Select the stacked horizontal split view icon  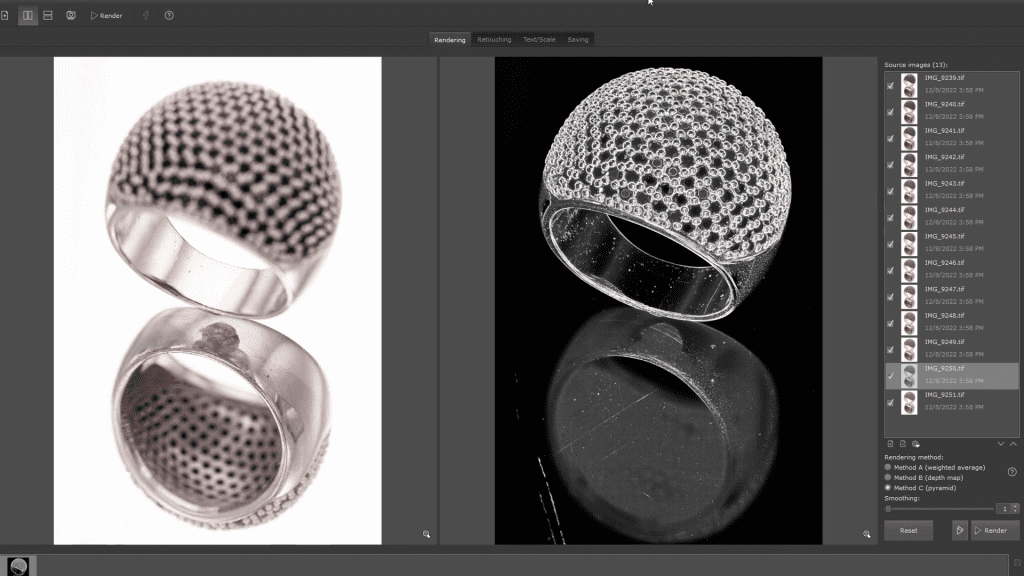pyautogui.click(x=48, y=15)
